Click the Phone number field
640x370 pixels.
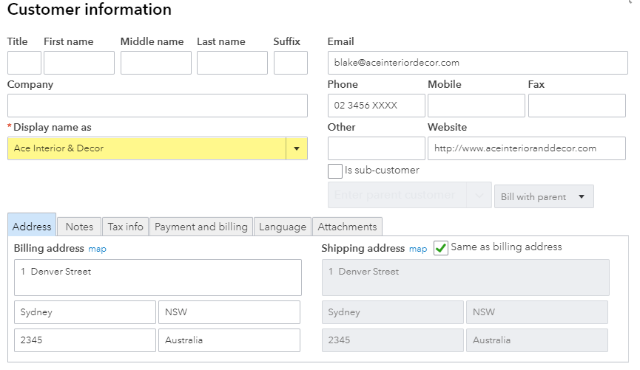coord(376,106)
